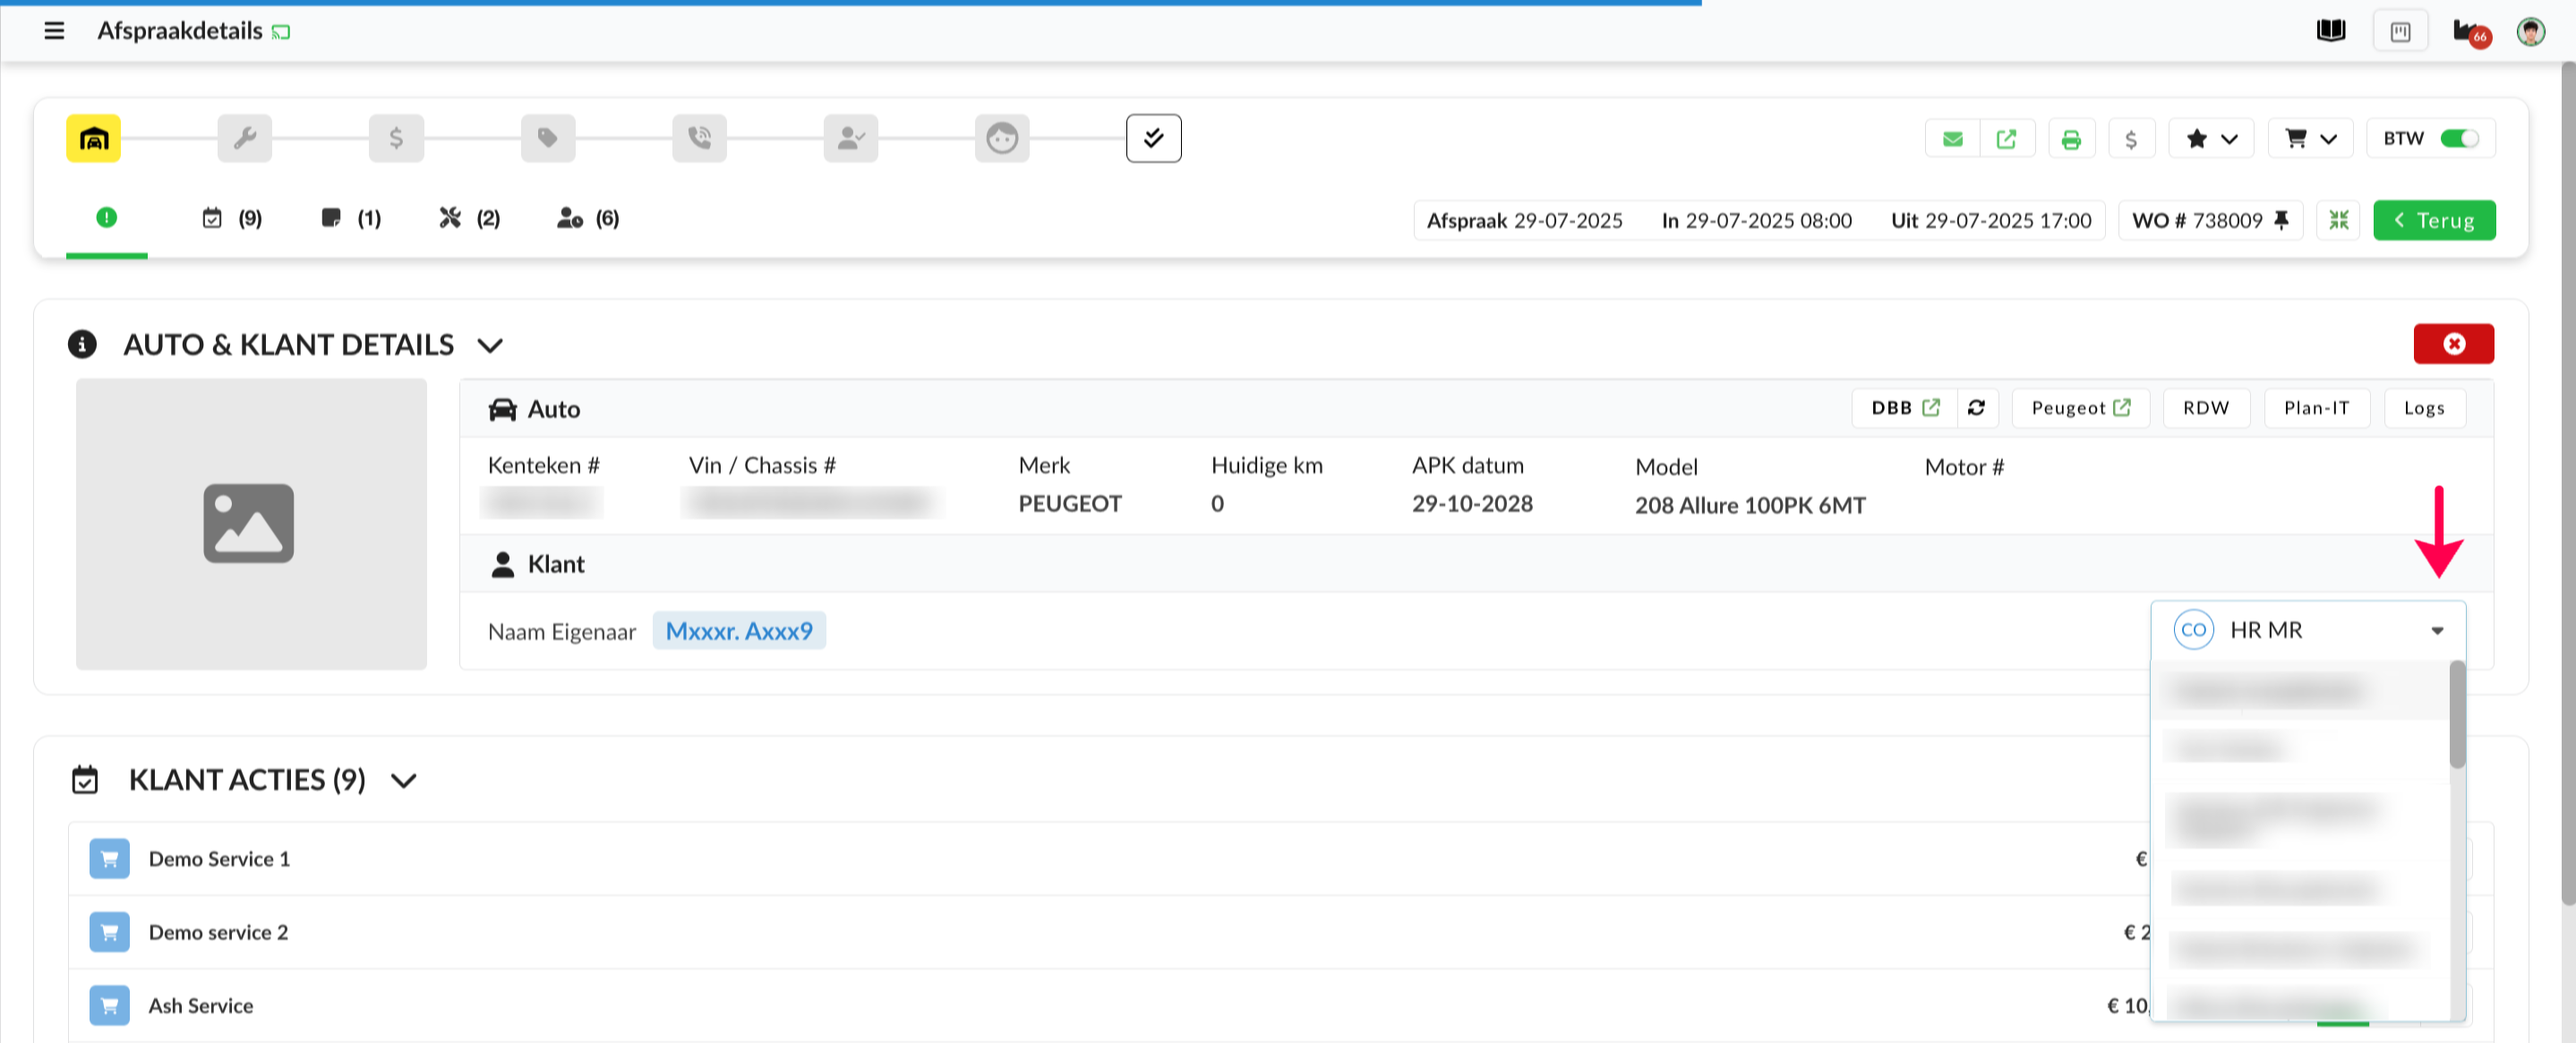The width and height of the screenshot is (2576, 1043).
Task: Click the dropdown list scrollbar
Action: [2457, 715]
